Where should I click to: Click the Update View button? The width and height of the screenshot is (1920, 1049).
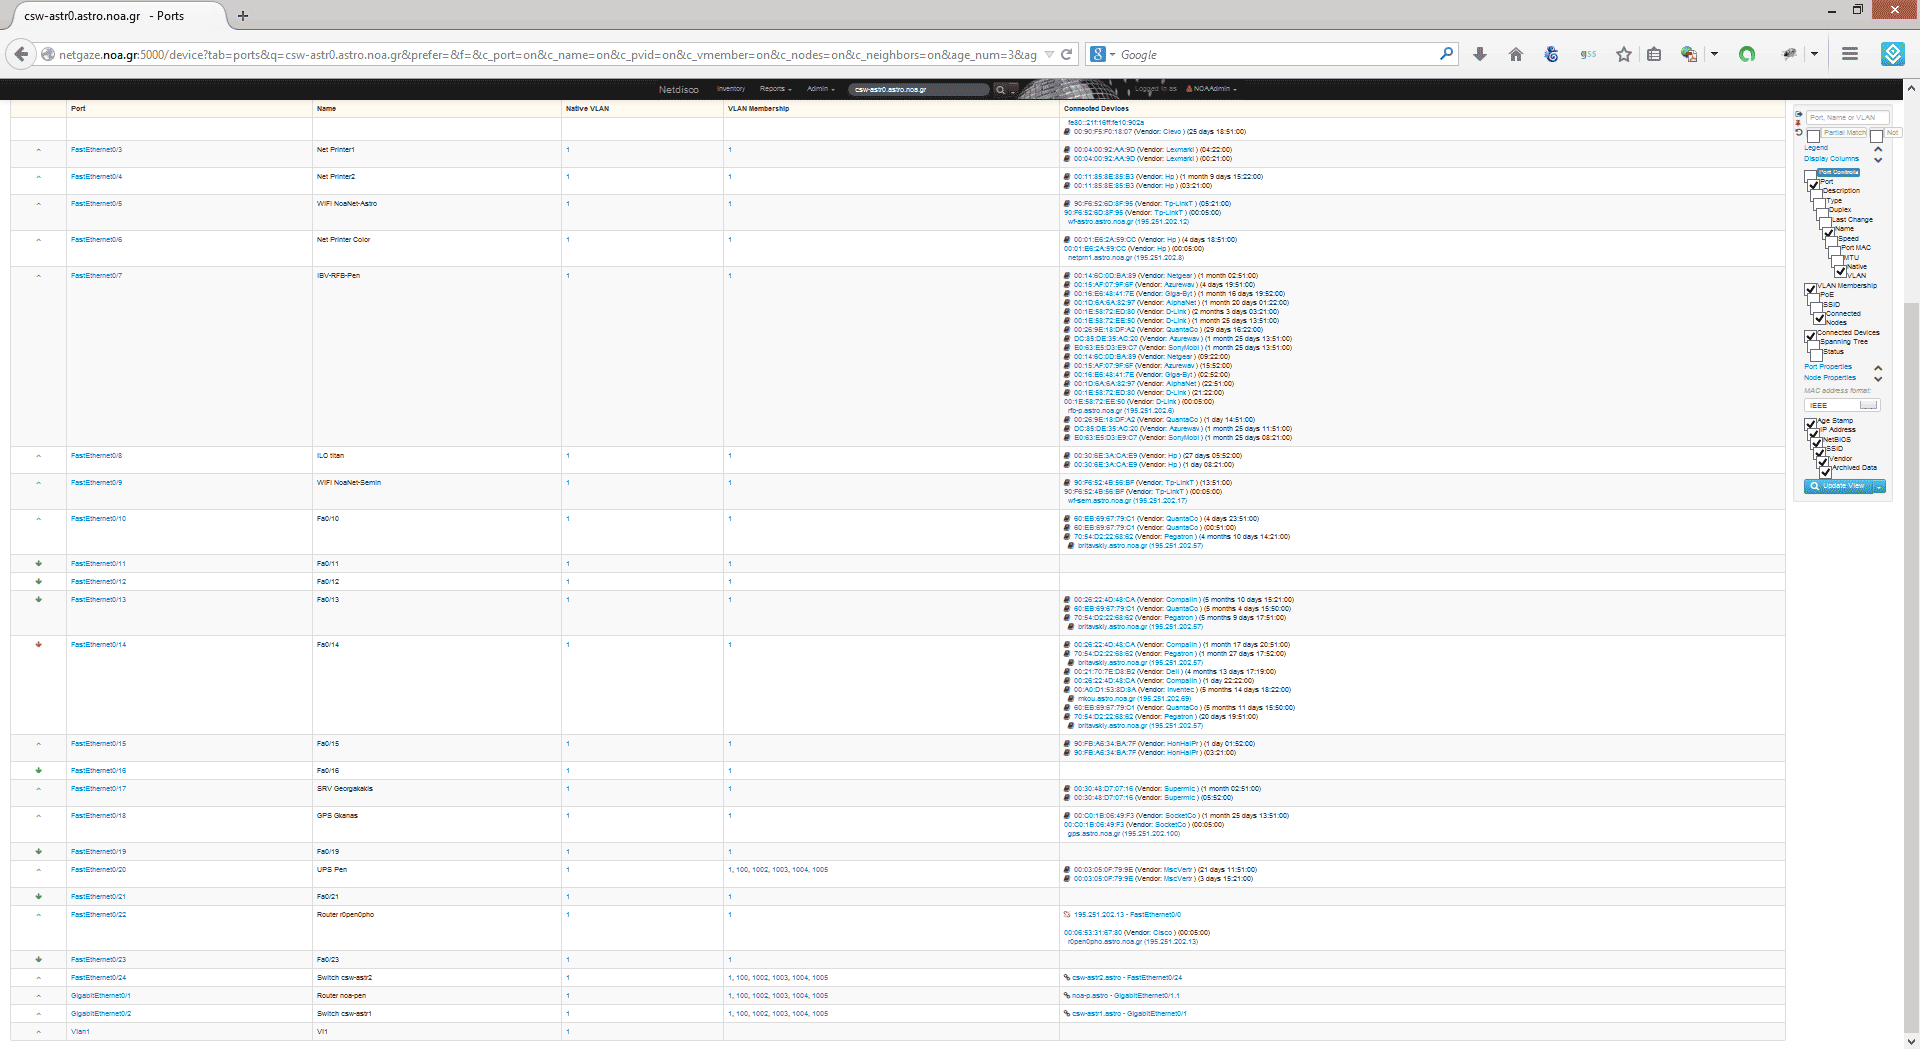click(x=1838, y=487)
